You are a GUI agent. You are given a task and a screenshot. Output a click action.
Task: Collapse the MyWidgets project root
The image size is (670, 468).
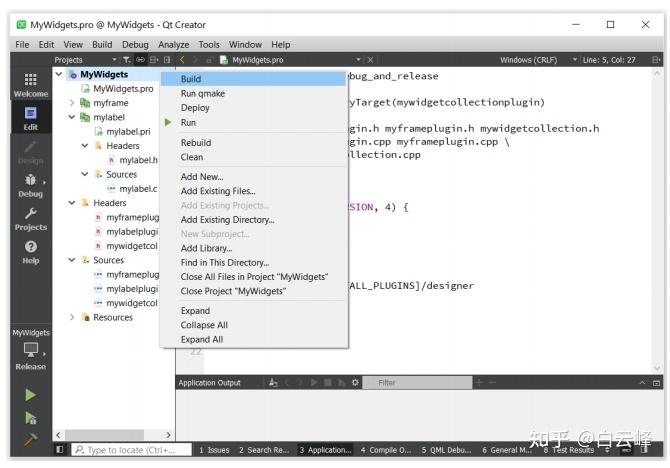point(59,74)
